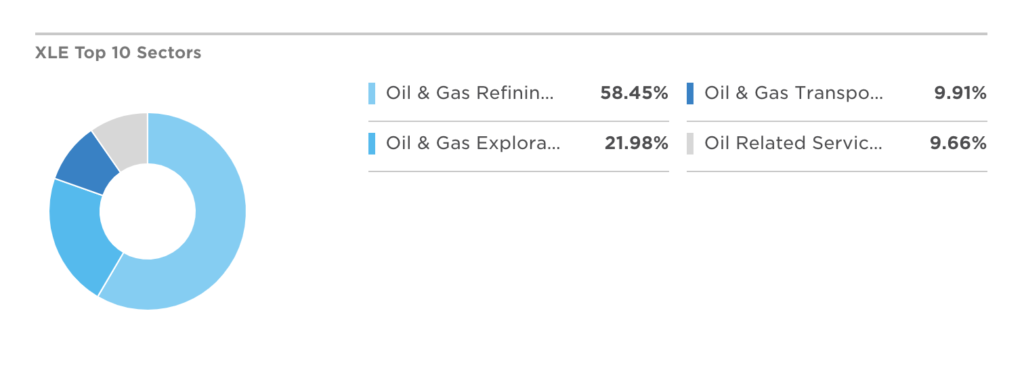Screen dimensions: 1024x370
Task: Click the 58.45% value
Action: click(634, 93)
